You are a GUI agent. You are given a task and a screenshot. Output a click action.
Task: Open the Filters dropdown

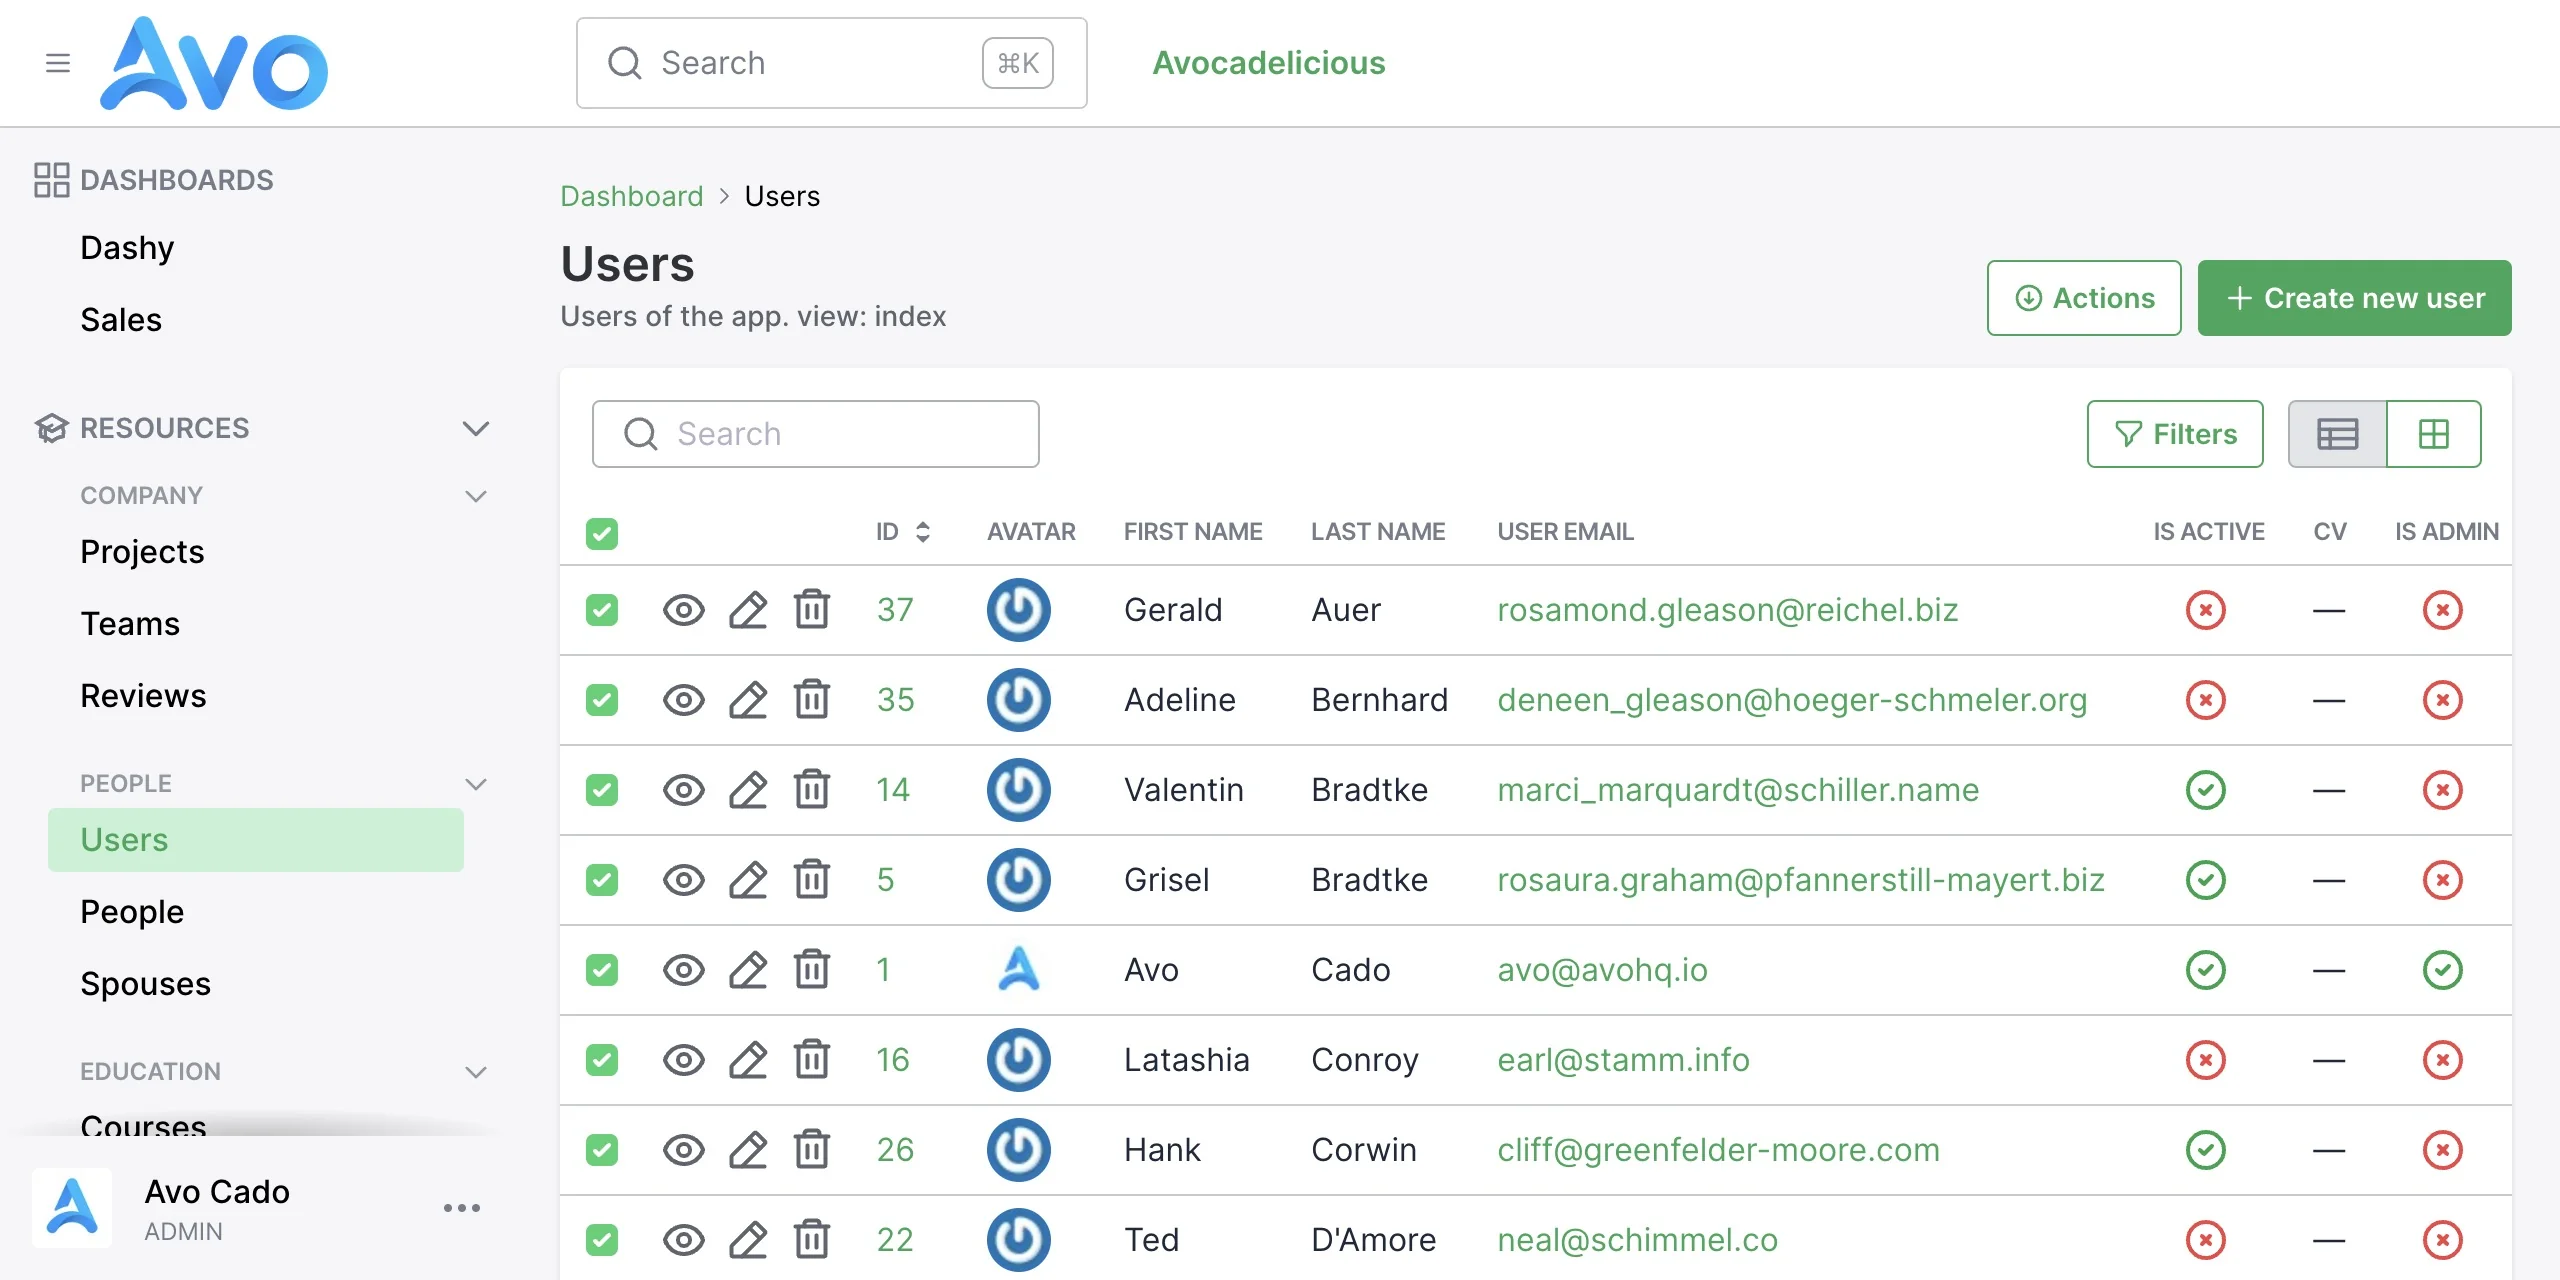2175,434
